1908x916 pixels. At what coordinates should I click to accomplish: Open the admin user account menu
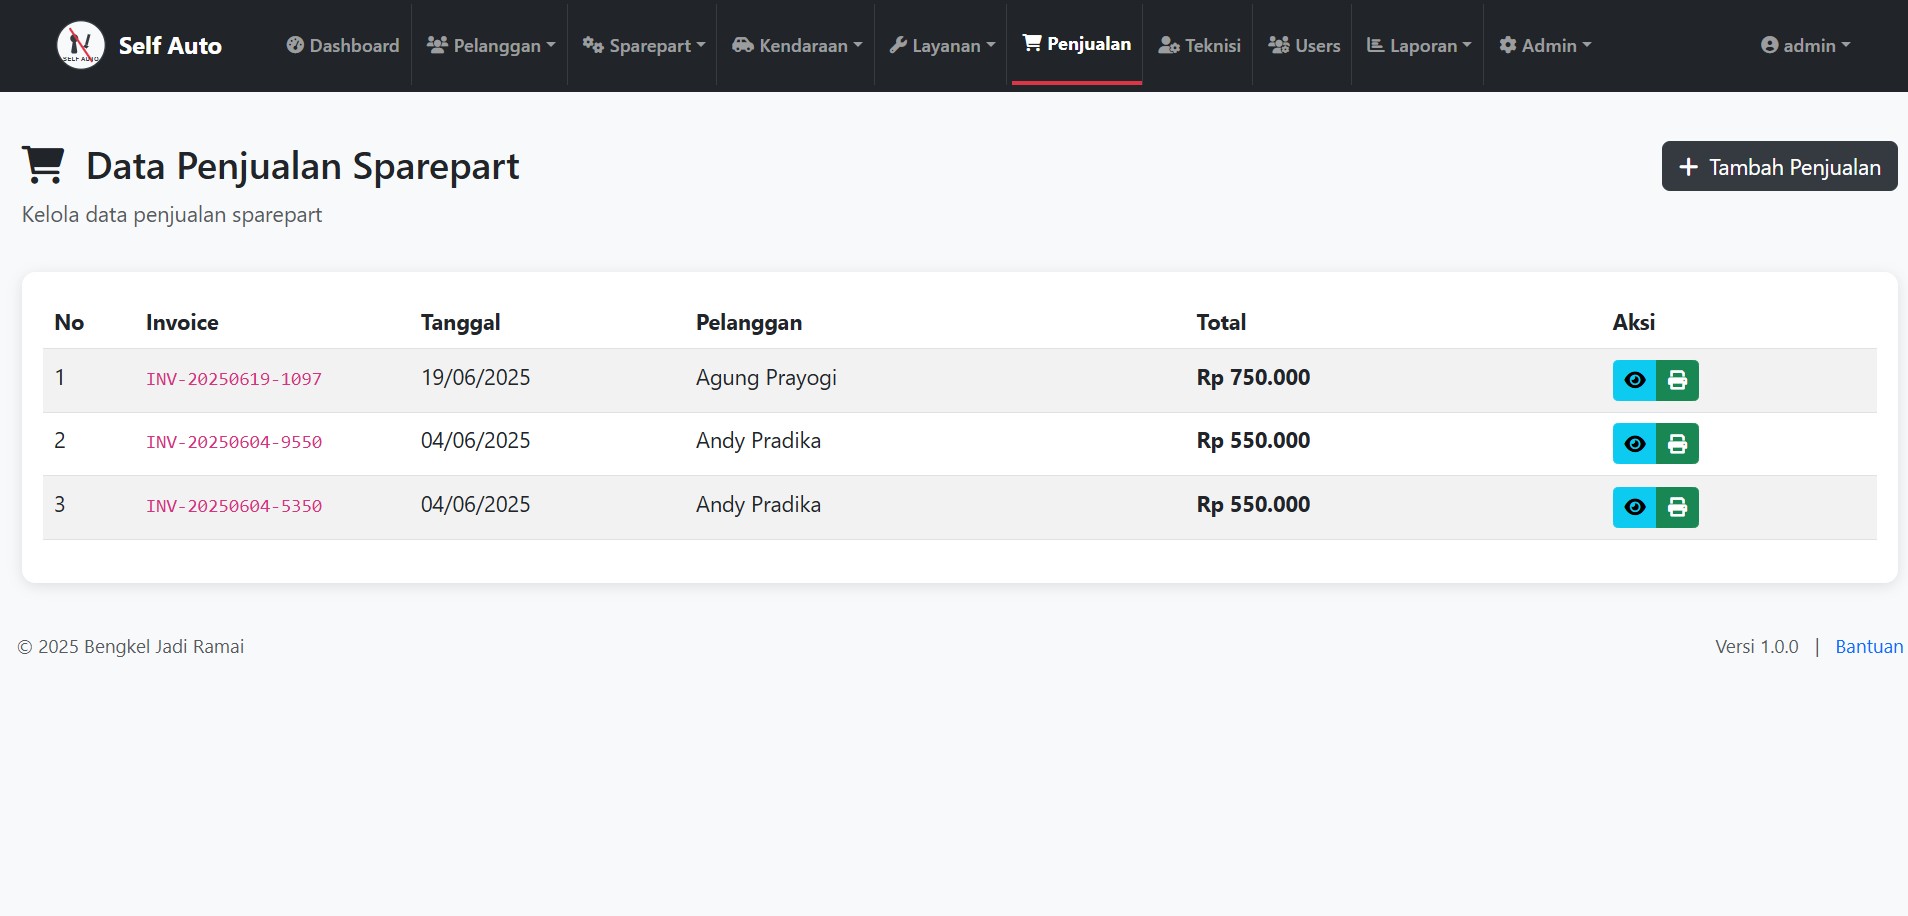(x=1805, y=45)
